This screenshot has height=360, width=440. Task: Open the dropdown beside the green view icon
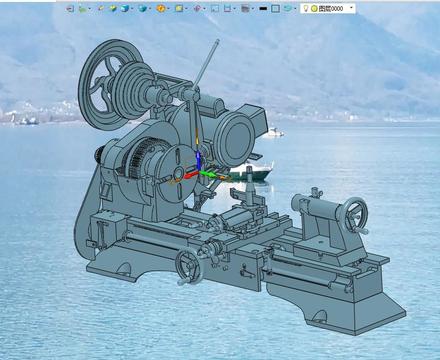click(x=90, y=9)
